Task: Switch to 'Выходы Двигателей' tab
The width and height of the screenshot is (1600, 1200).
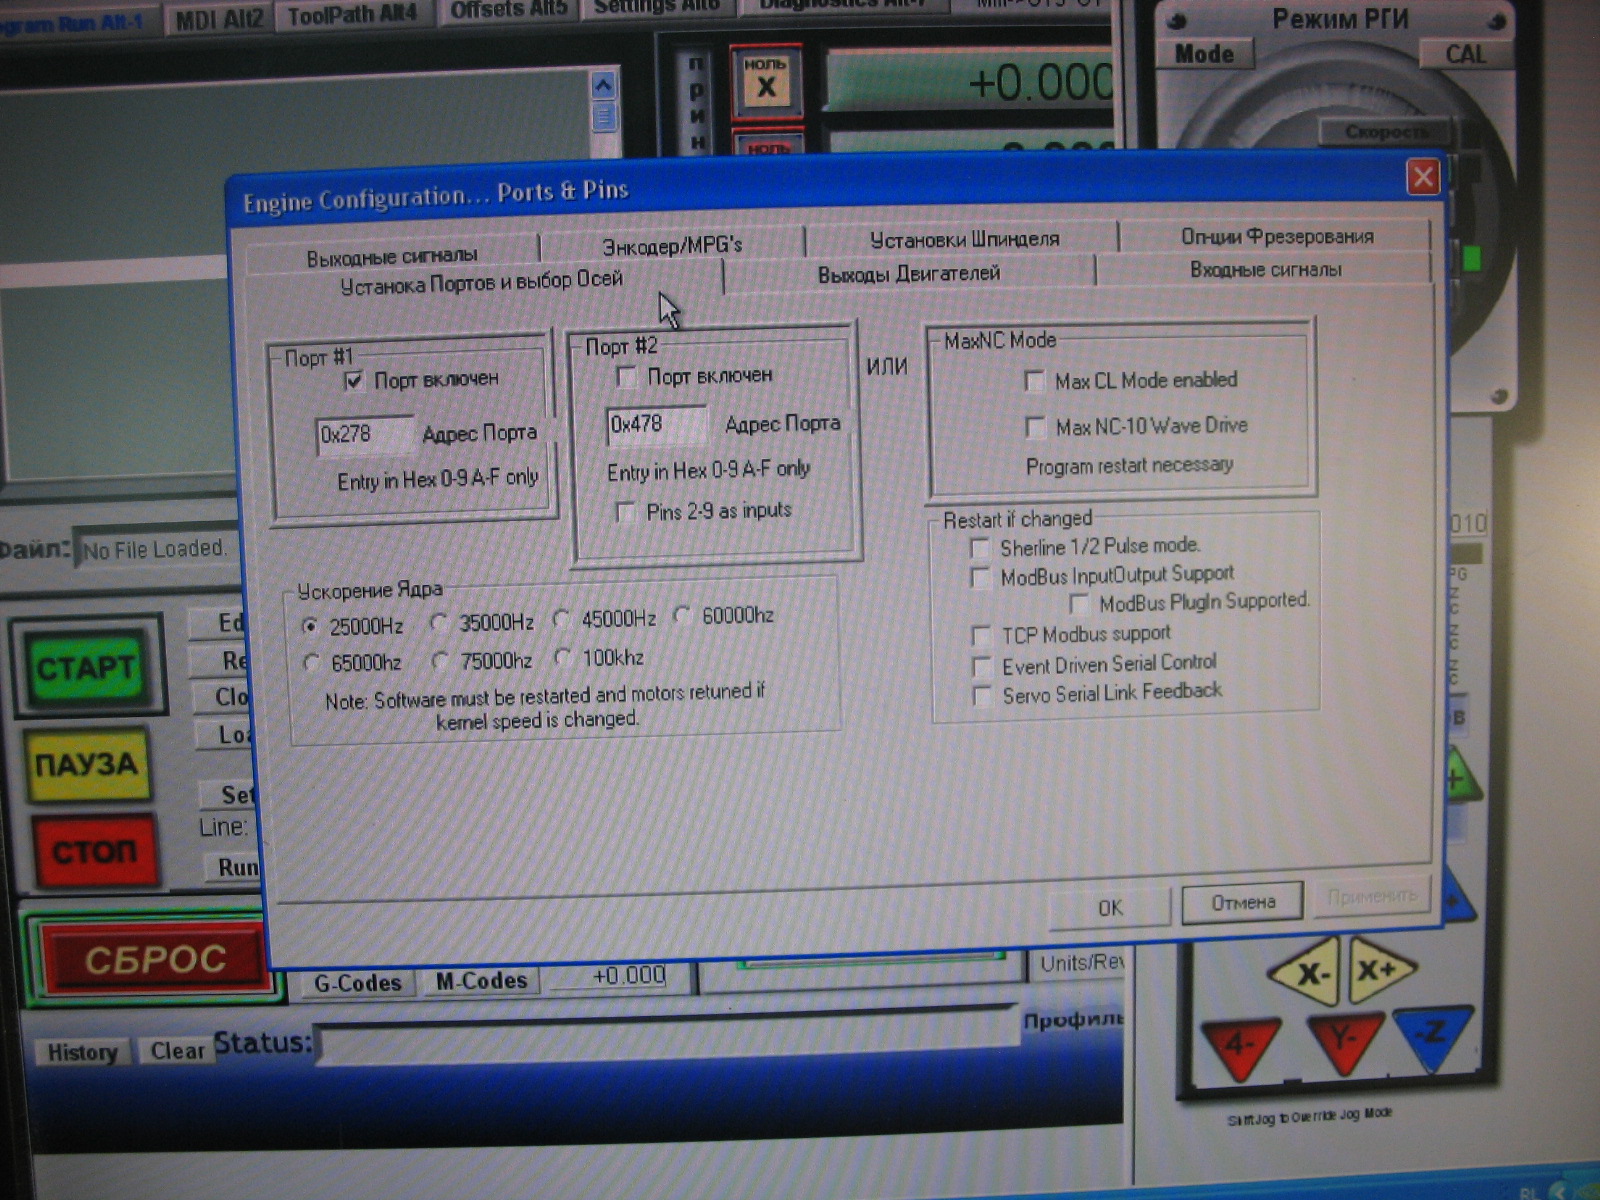Action: [908, 273]
